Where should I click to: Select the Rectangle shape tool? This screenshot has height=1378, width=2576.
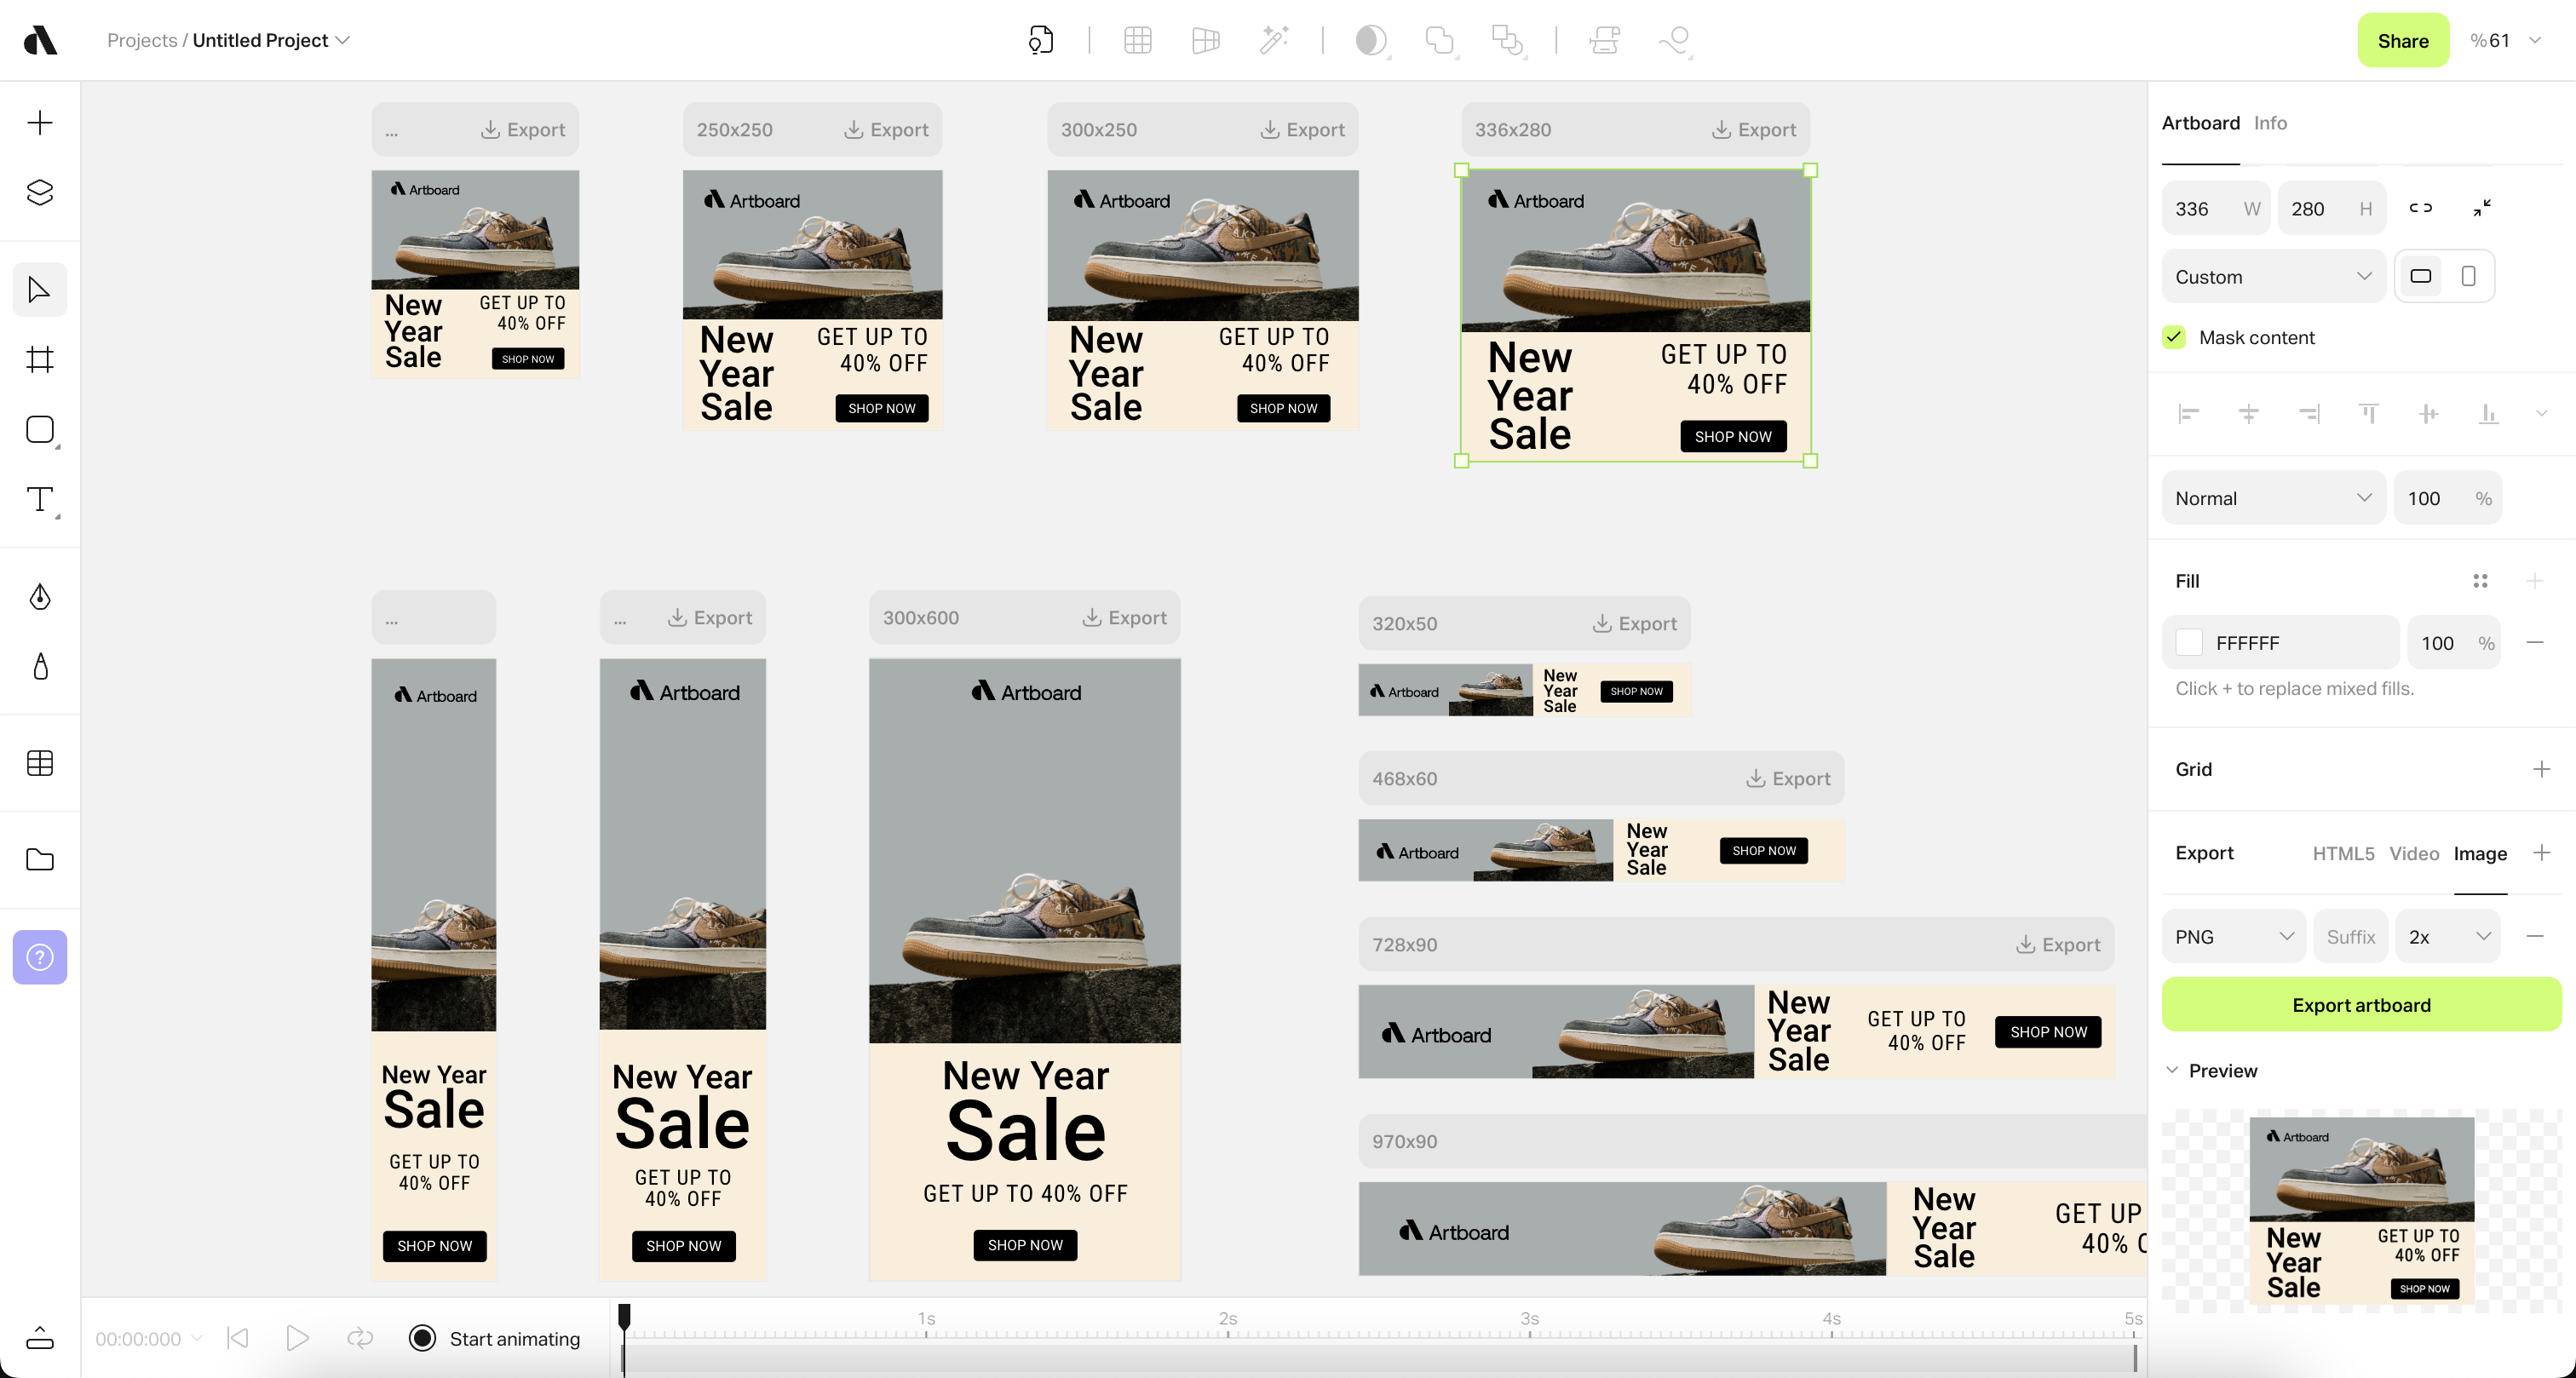point(40,430)
